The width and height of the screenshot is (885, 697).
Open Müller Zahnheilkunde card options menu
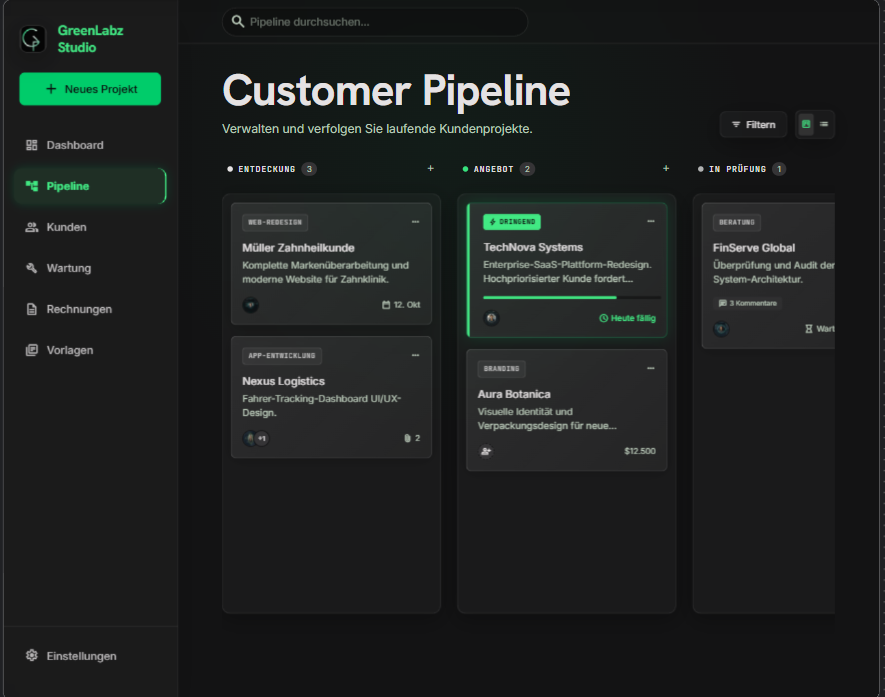click(x=415, y=222)
